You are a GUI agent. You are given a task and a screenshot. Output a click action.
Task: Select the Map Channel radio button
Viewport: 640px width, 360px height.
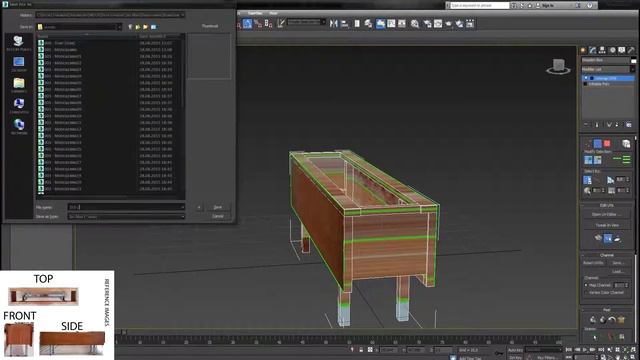pyautogui.click(x=586, y=285)
